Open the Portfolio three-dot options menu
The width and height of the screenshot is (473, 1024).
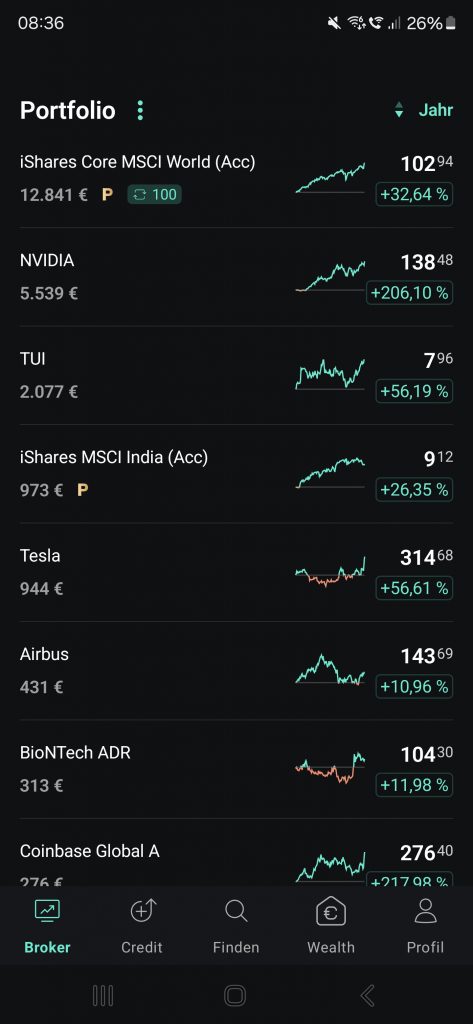pos(140,110)
